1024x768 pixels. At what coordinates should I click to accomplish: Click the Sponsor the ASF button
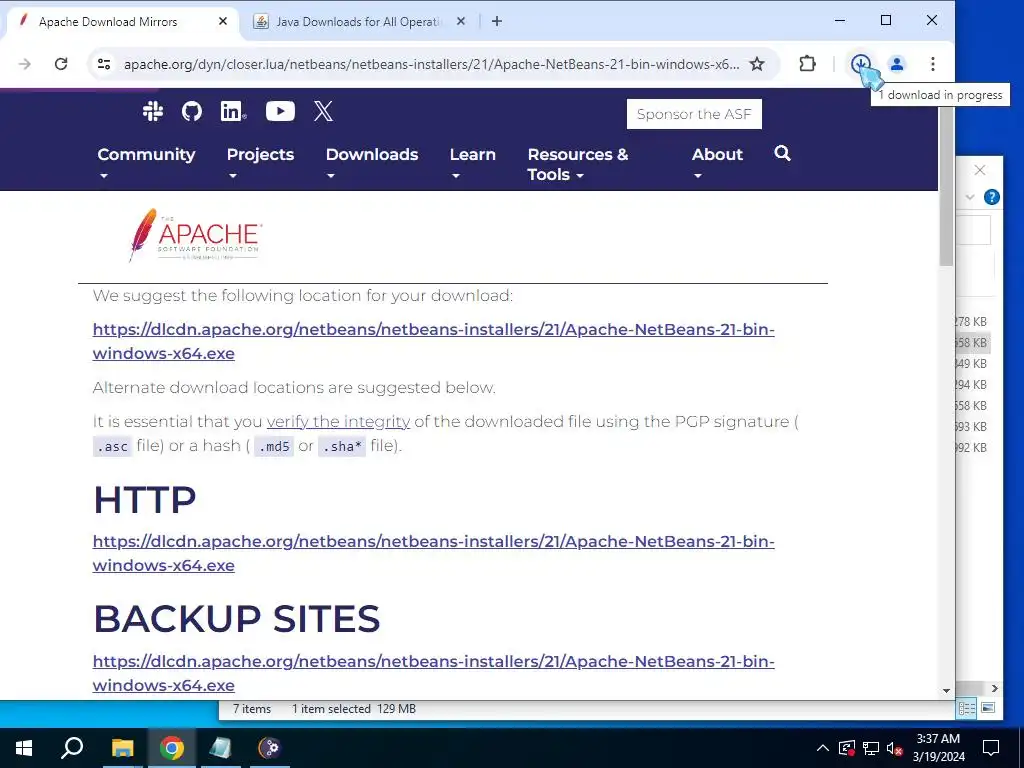coord(694,114)
